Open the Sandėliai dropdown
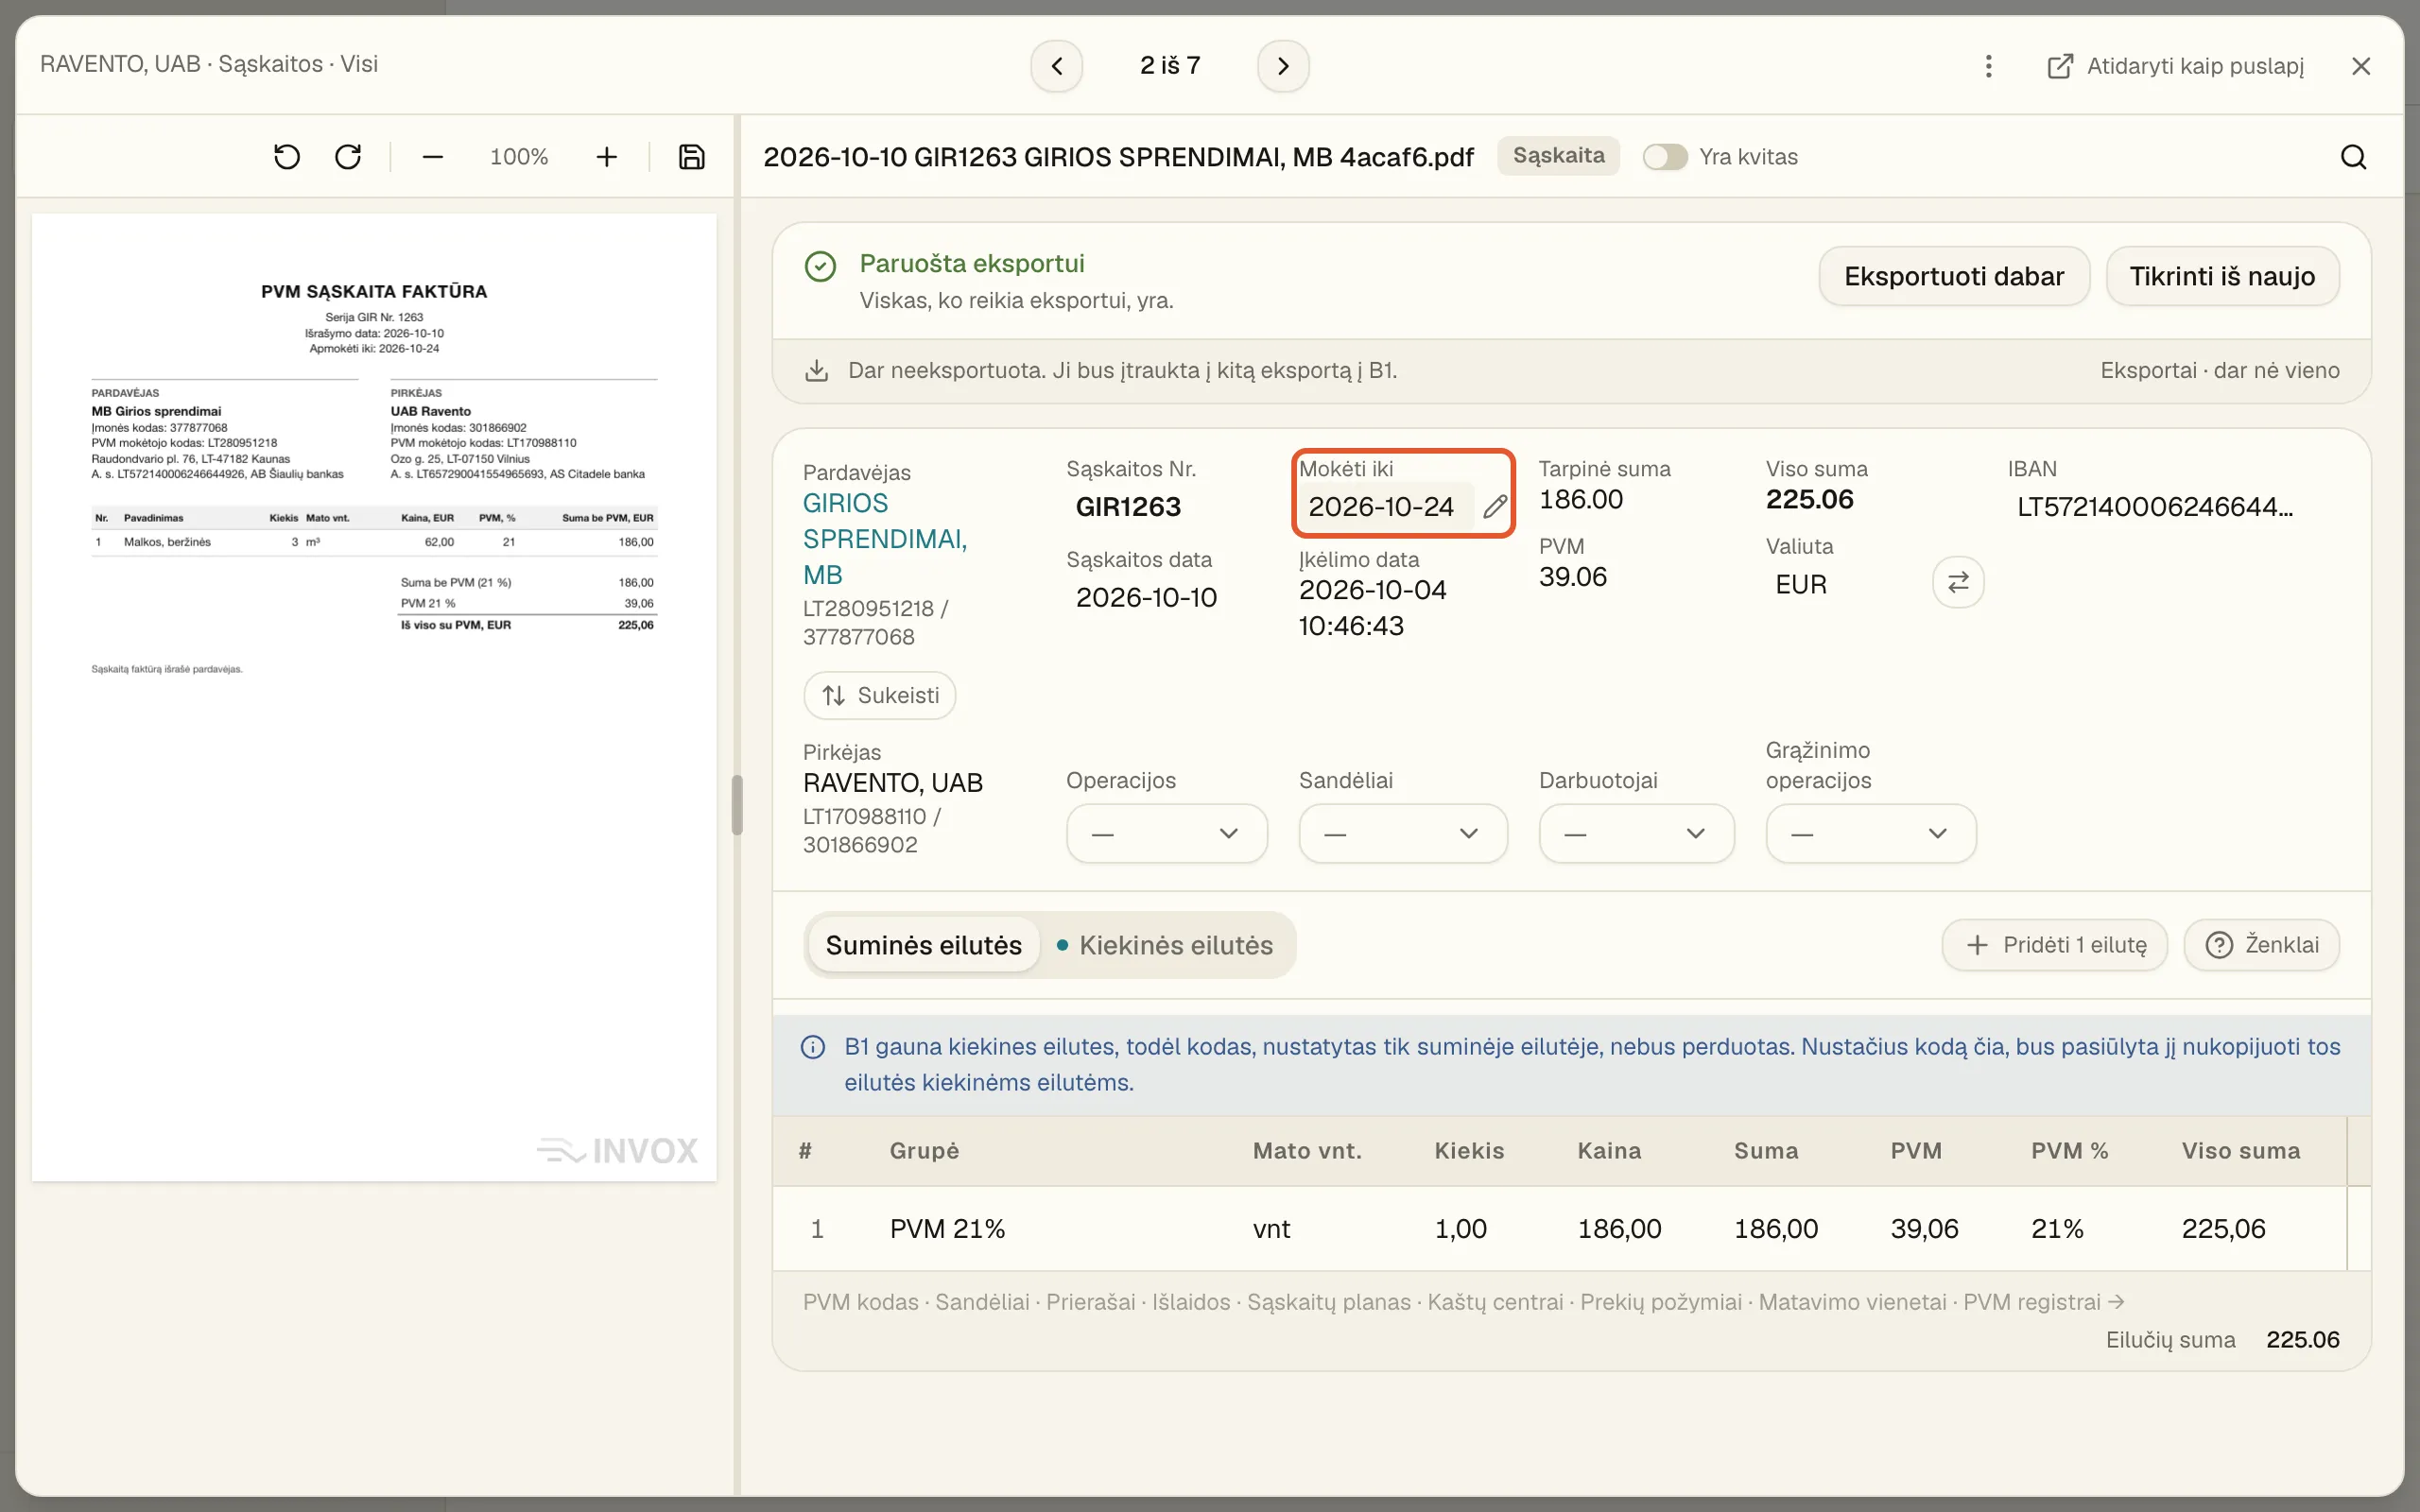2420x1512 pixels. tap(1402, 834)
